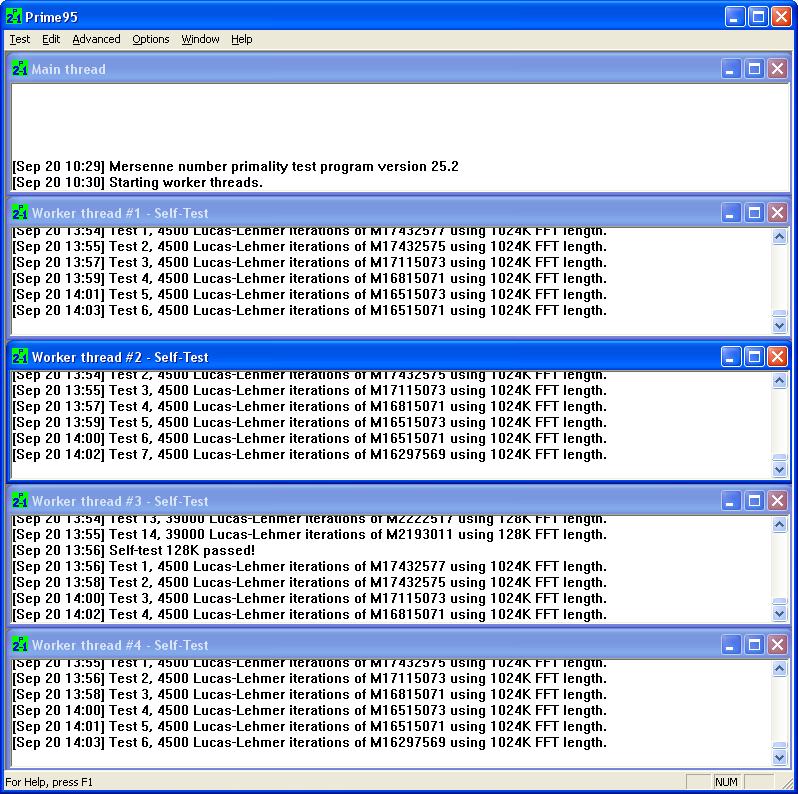Click the NUM indicator in the status bar
The image size is (798, 794).
pyautogui.click(x=726, y=782)
